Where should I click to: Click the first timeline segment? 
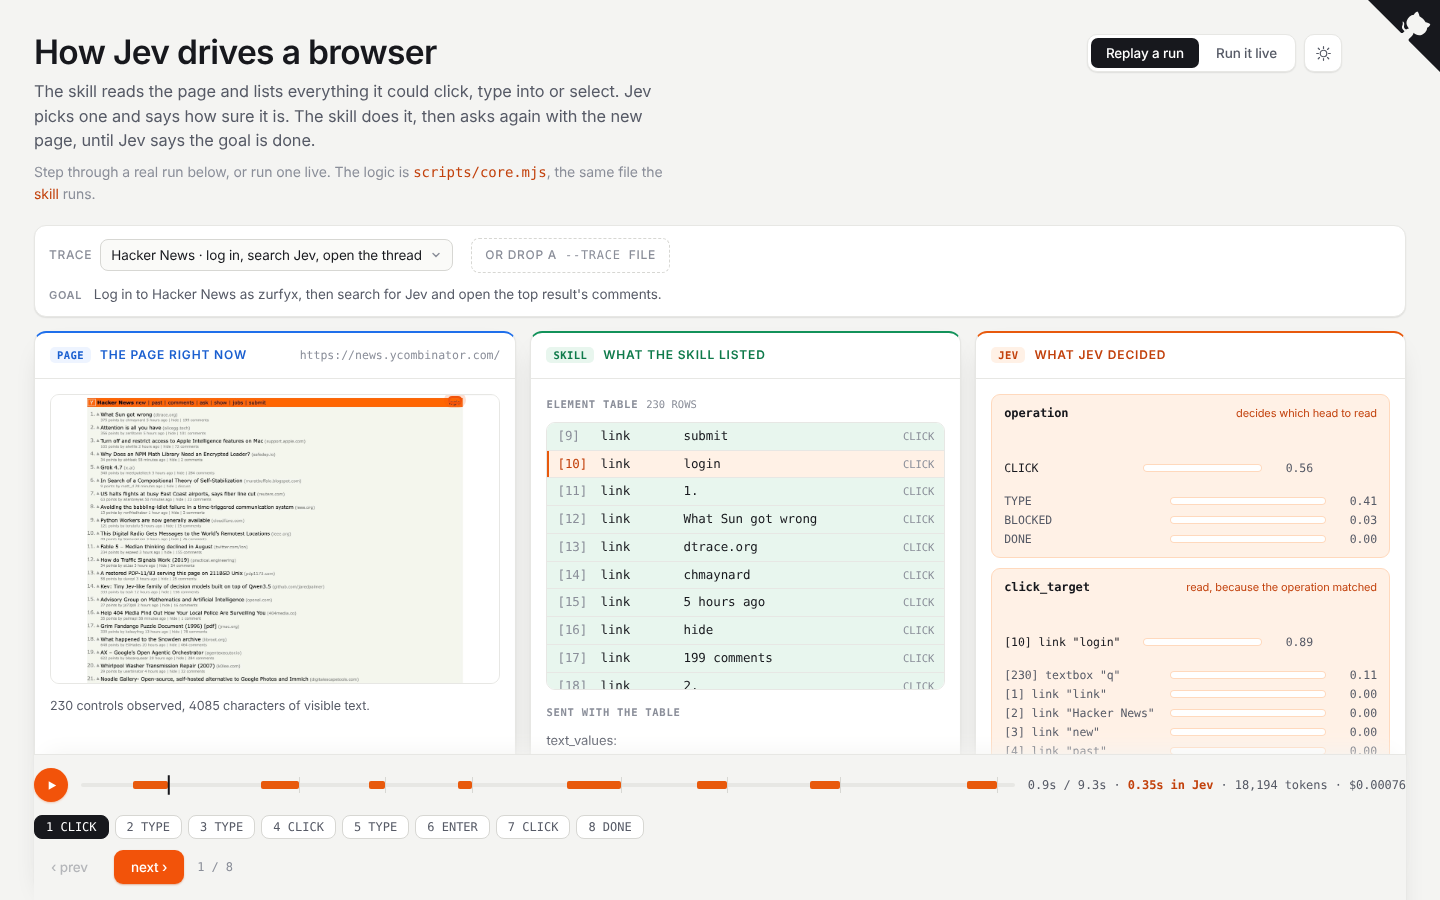coord(150,785)
